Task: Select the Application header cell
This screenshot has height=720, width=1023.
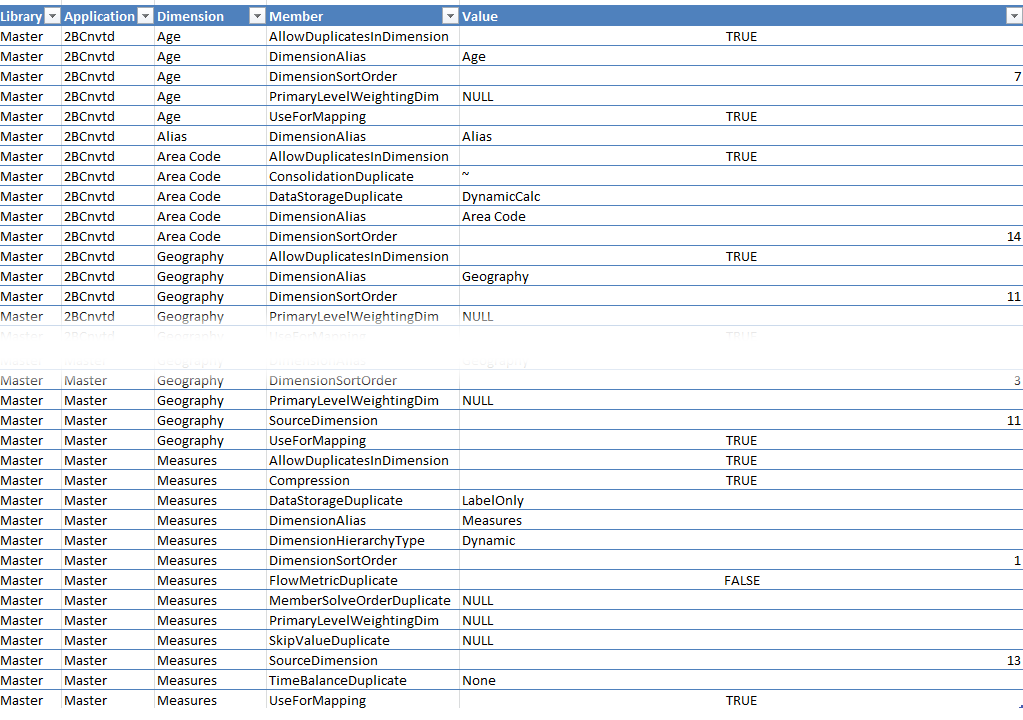Action: point(108,16)
